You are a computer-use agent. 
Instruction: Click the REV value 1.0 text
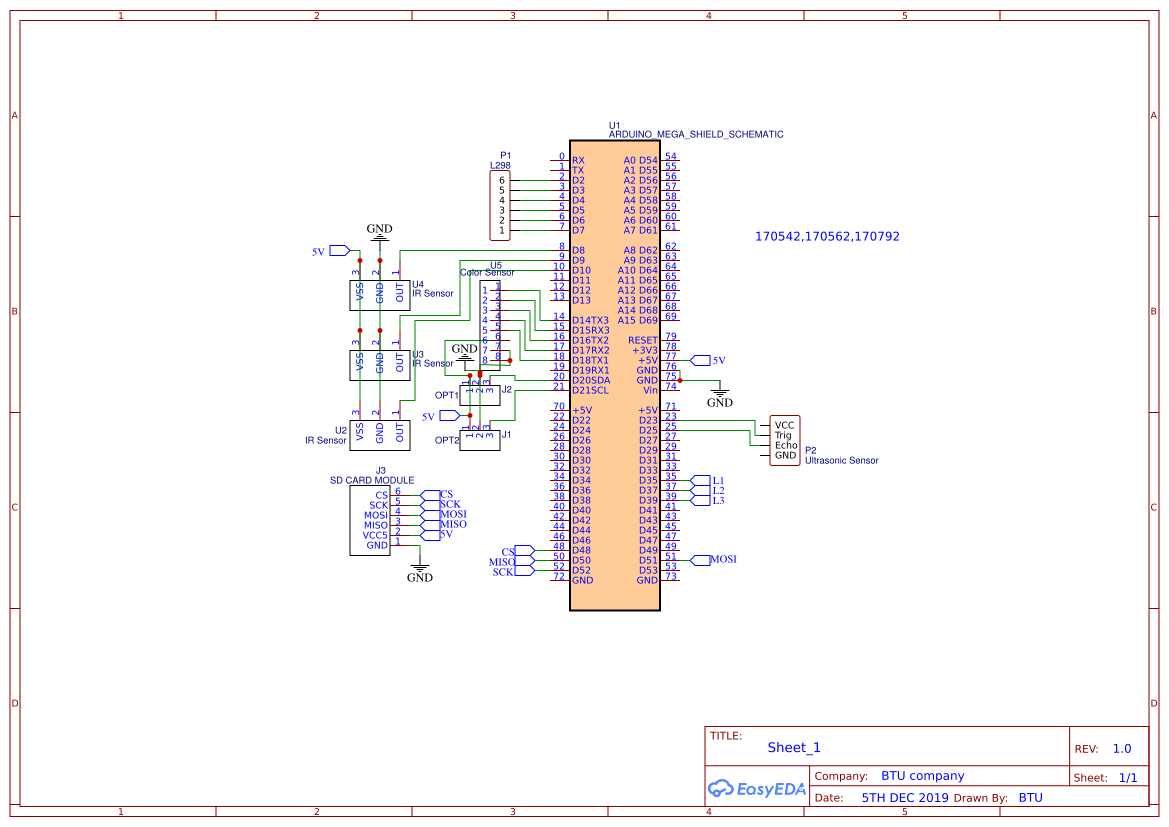[x=1120, y=748]
